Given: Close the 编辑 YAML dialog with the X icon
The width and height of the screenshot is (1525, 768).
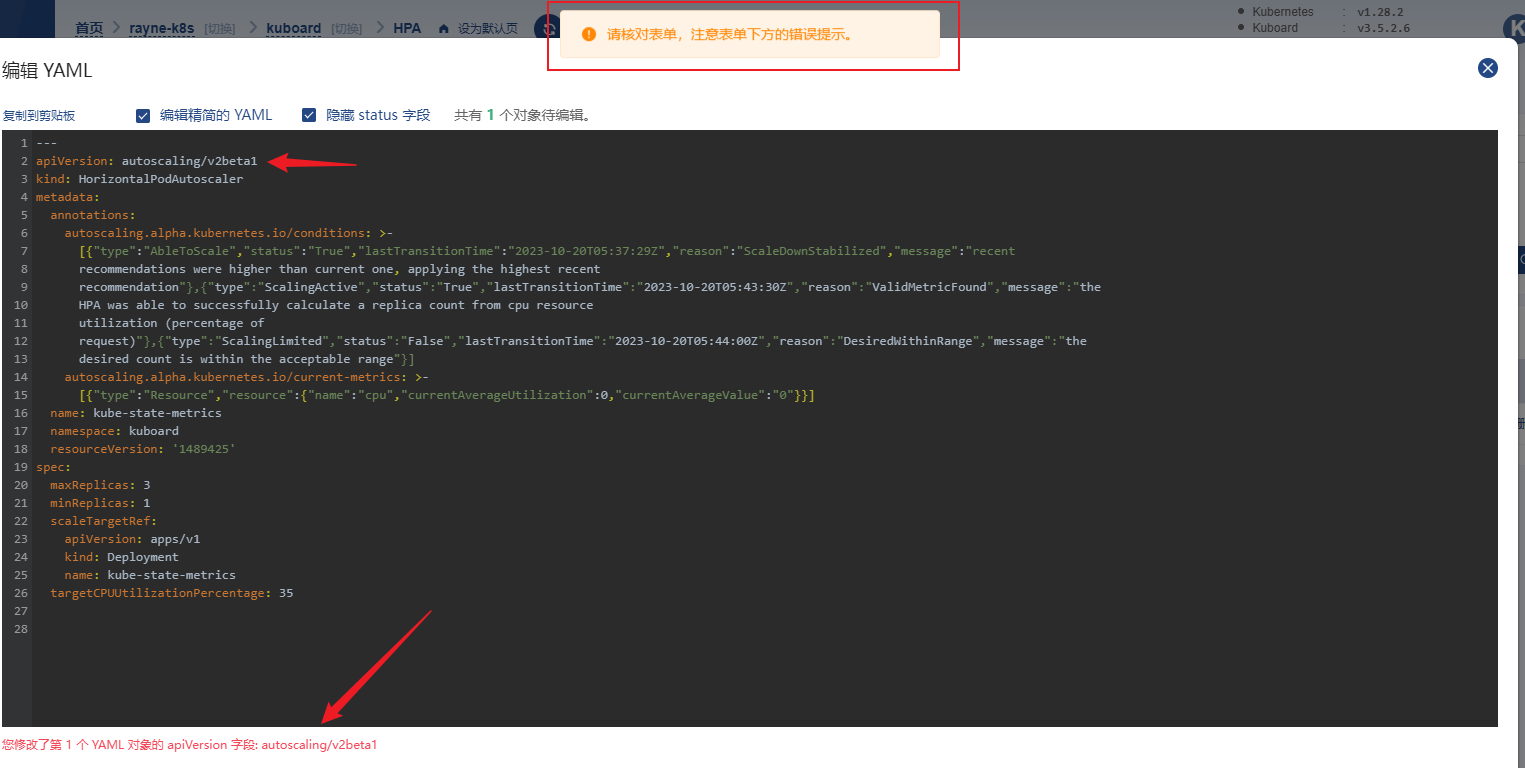Looking at the screenshot, I should pyautogui.click(x=1488, y=68).
